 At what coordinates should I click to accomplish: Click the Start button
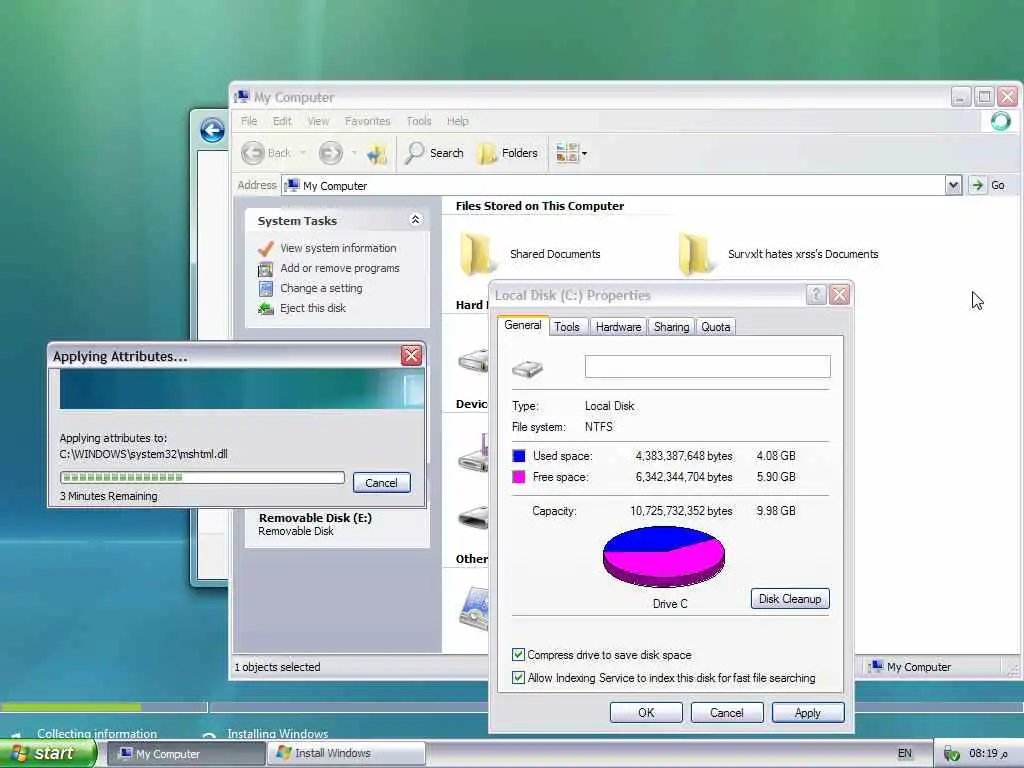coord(48,753)
